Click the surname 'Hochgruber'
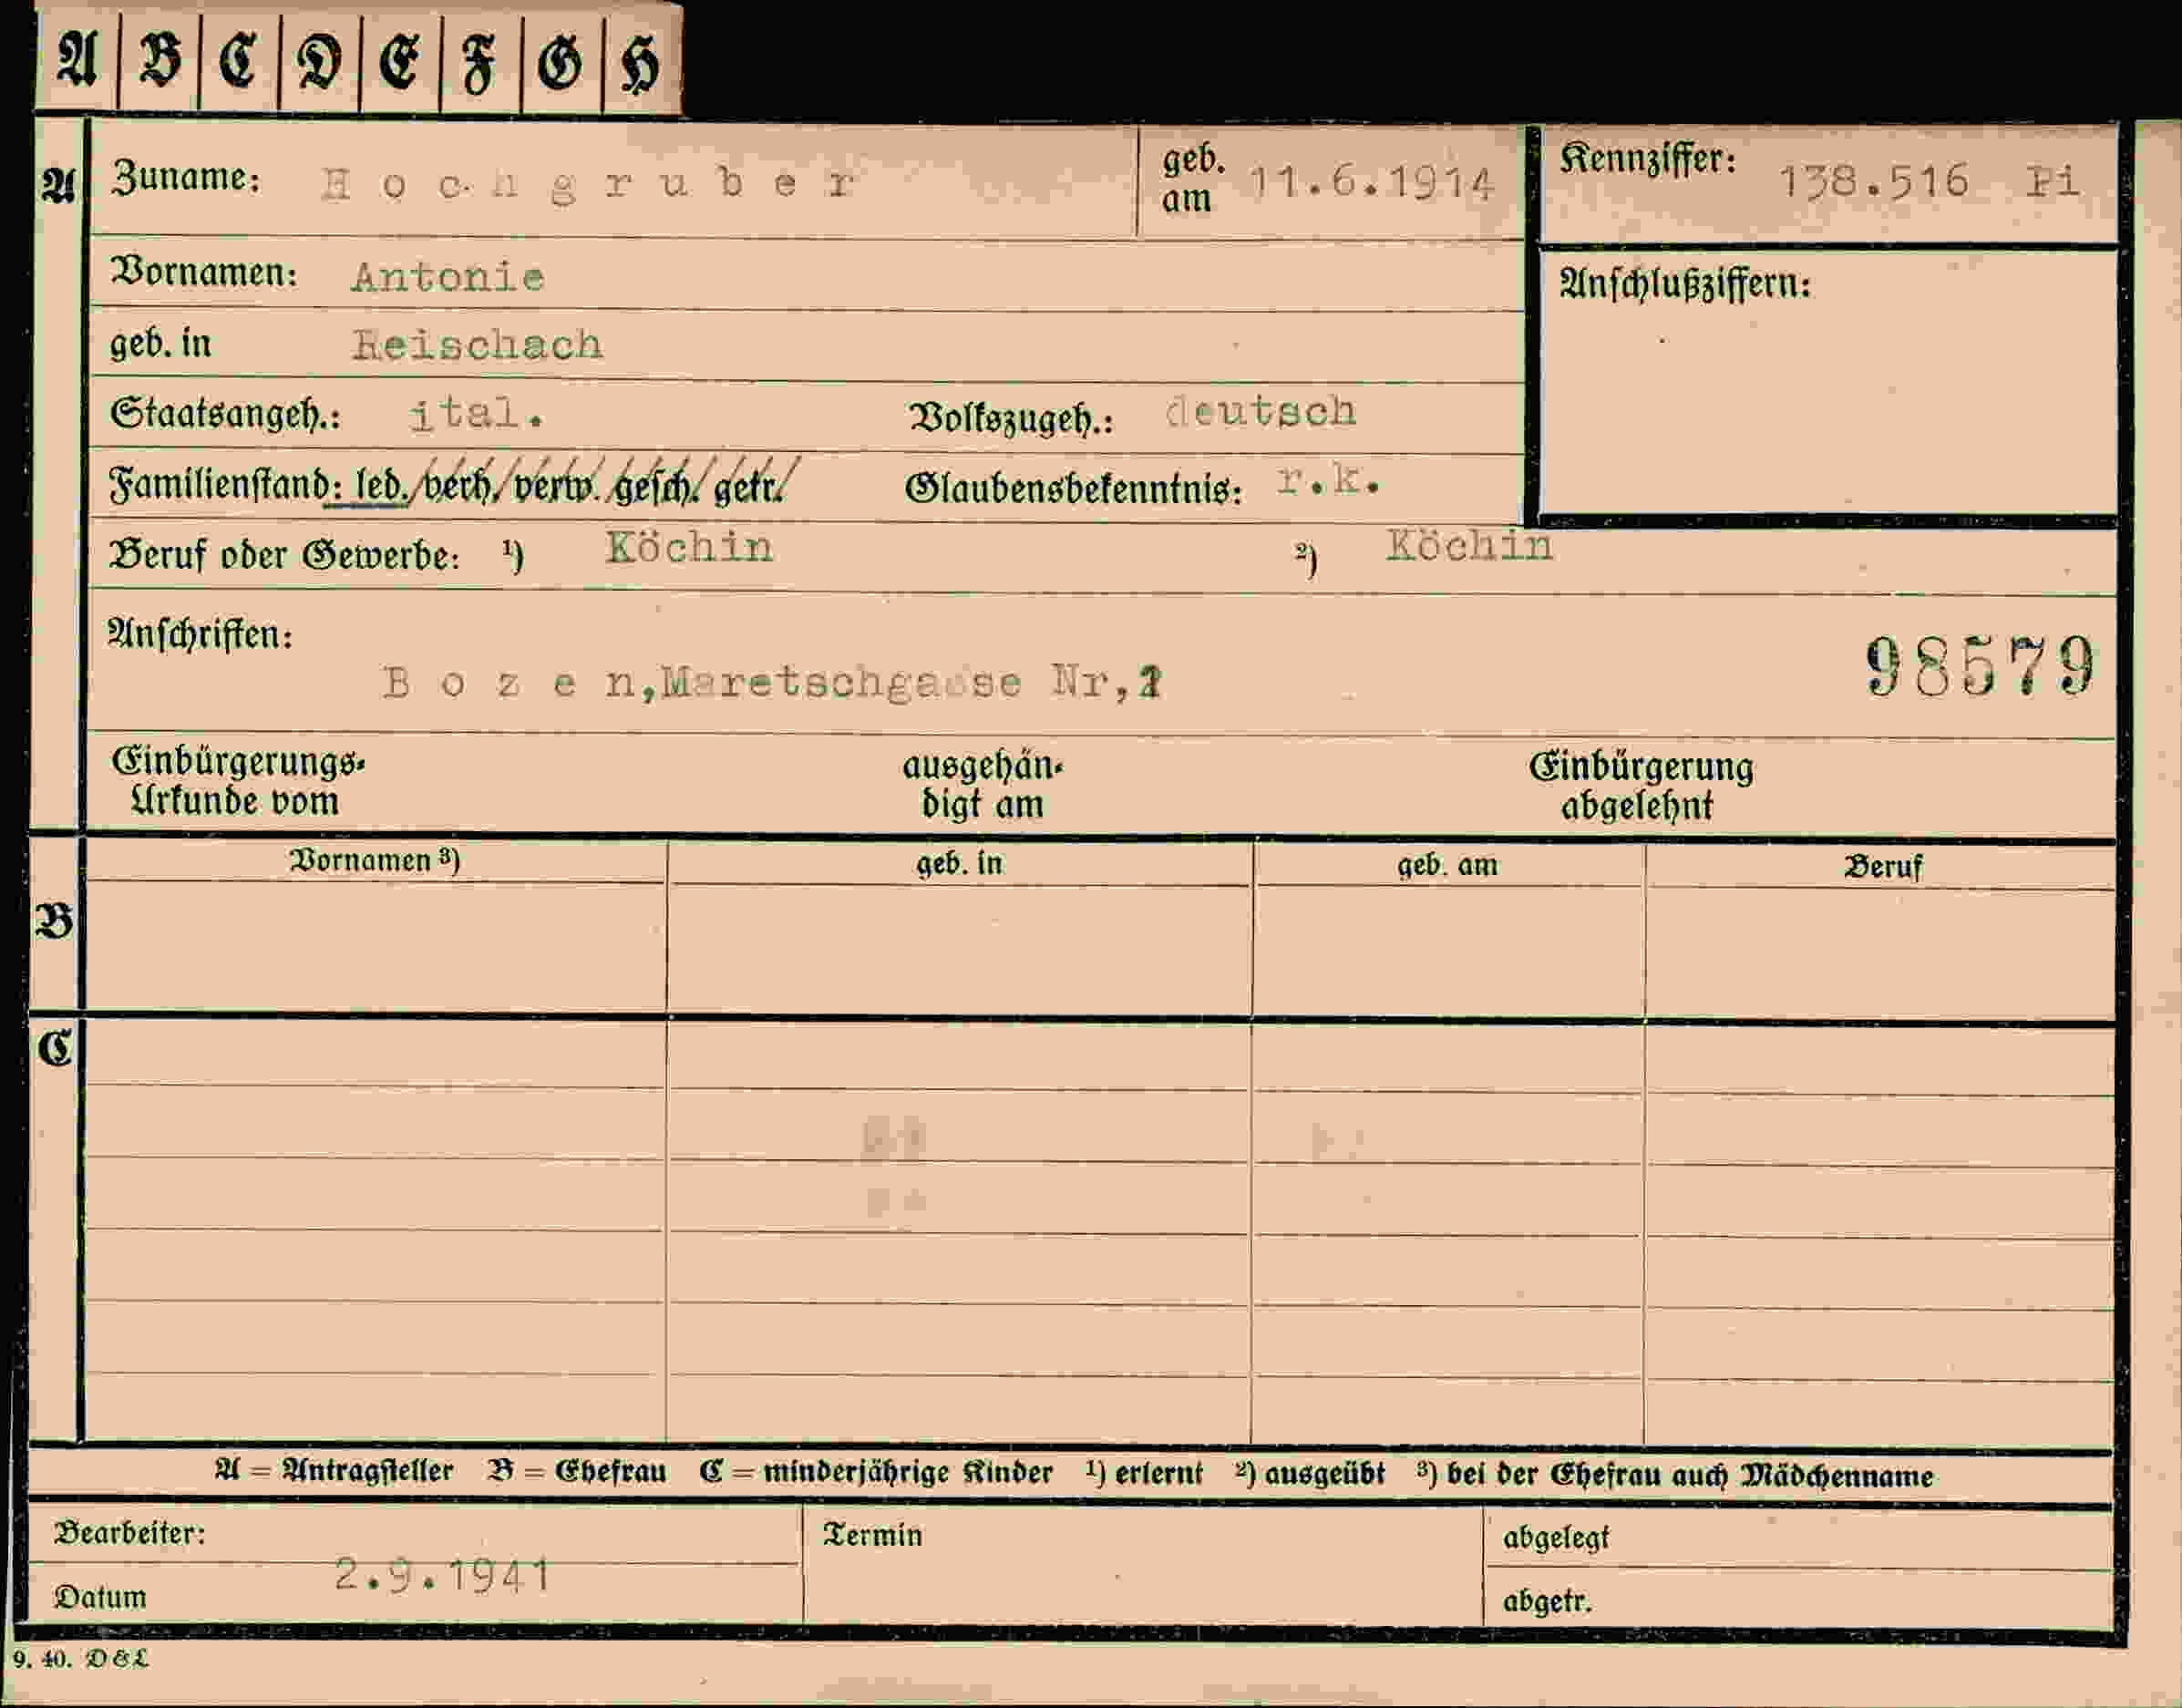Image resolution: width=2182 pixels, height=1708 pixels. (587, 185)
